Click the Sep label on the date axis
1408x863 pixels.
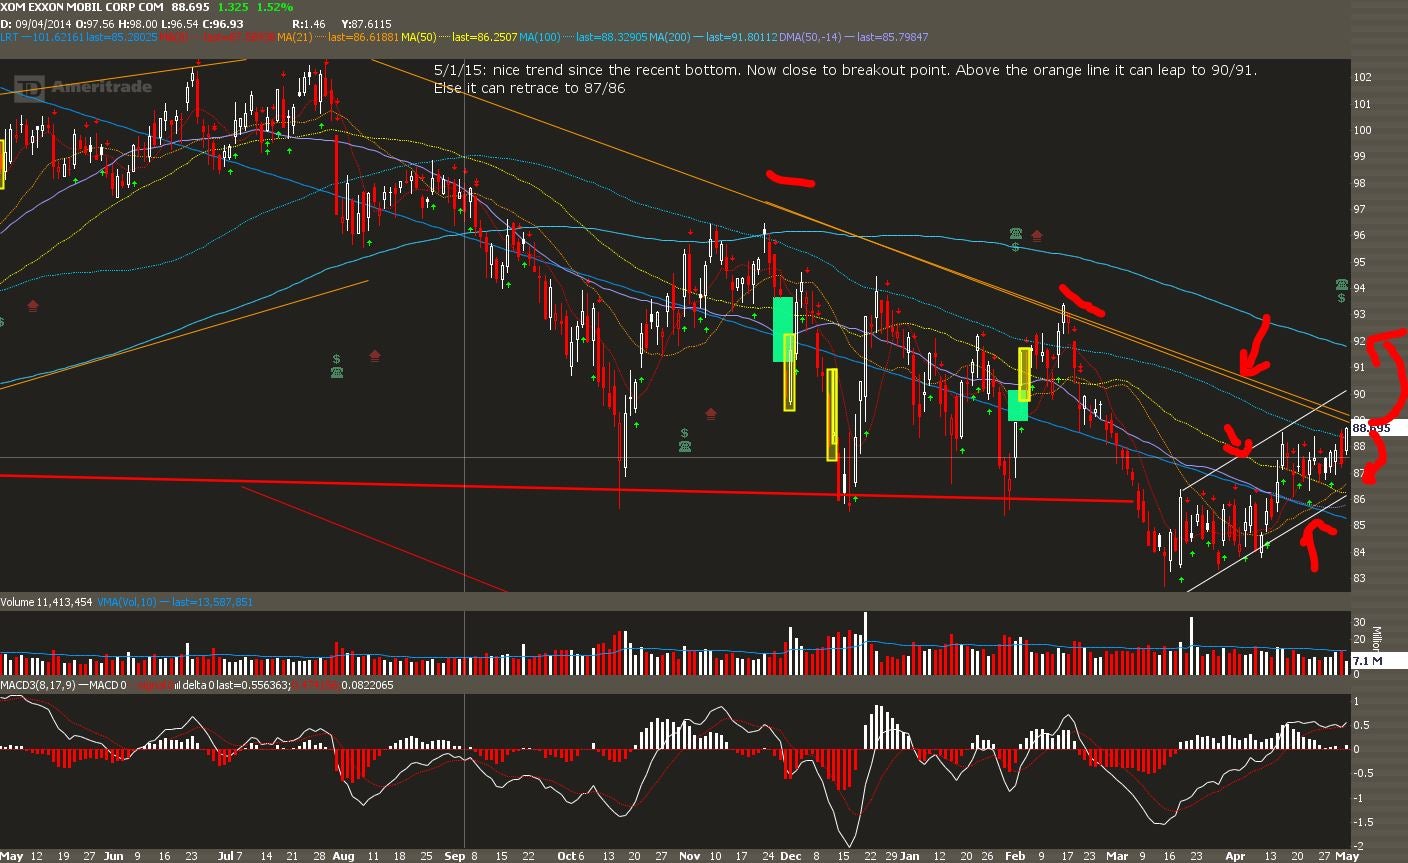455,856
